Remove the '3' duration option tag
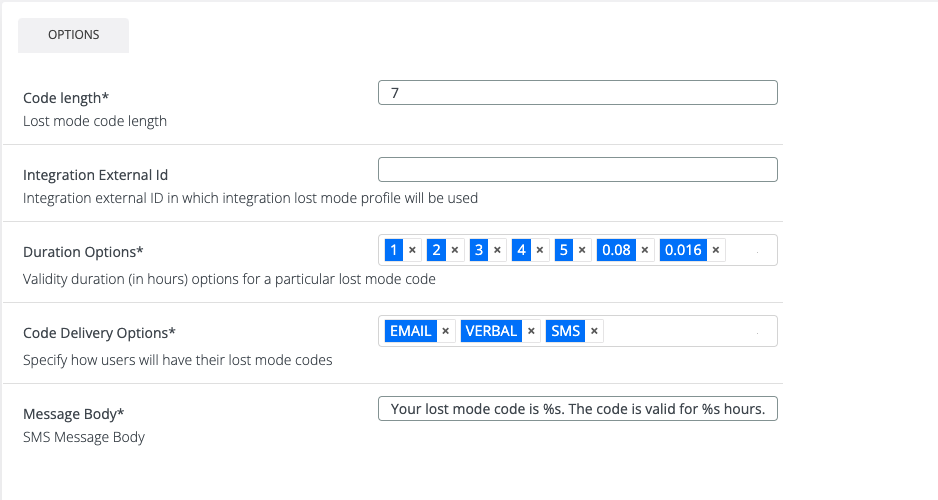 click(x=497, y=250)
